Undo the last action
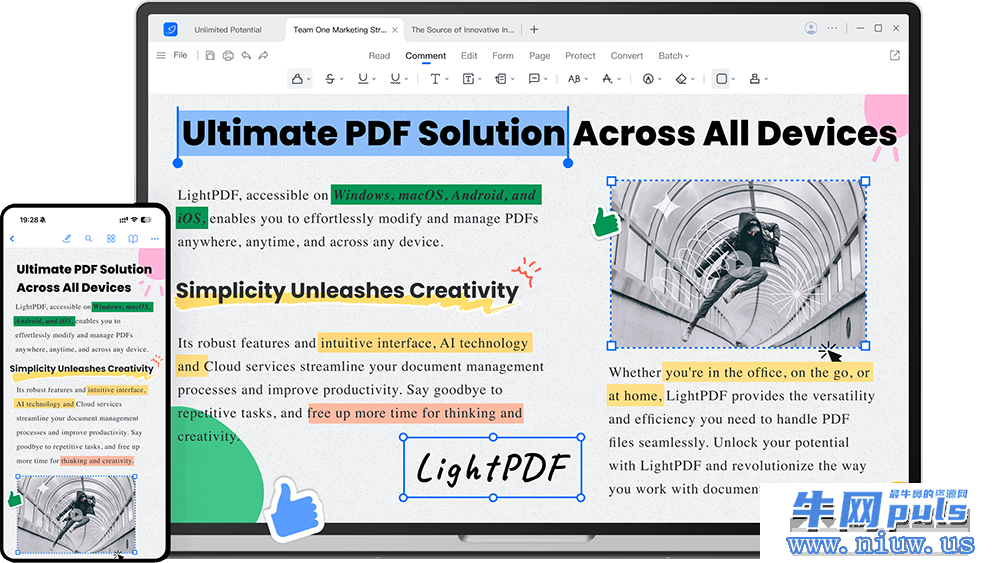1000x563 pixels. [x=246, y=55]
